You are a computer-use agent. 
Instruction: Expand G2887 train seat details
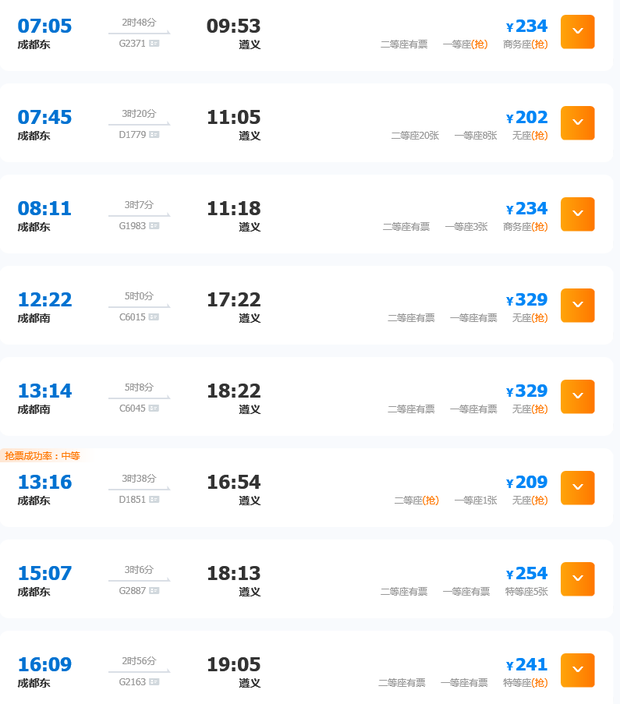(577, 579)
